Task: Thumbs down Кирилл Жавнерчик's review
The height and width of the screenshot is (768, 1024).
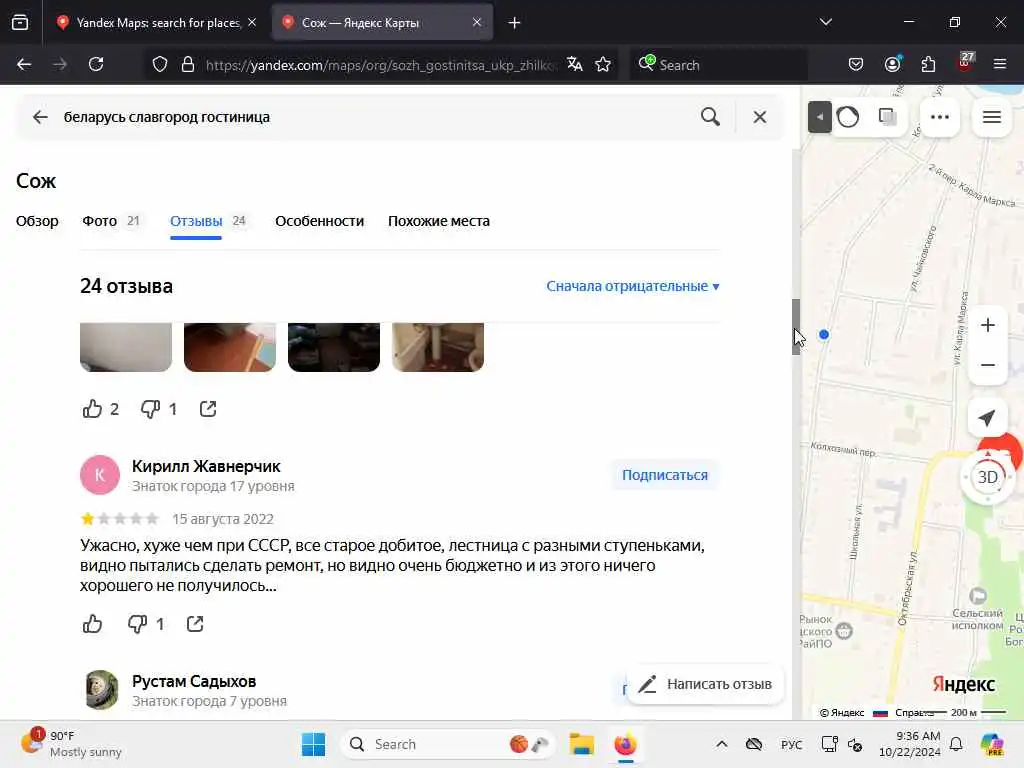Action: [x=137, y=624]
